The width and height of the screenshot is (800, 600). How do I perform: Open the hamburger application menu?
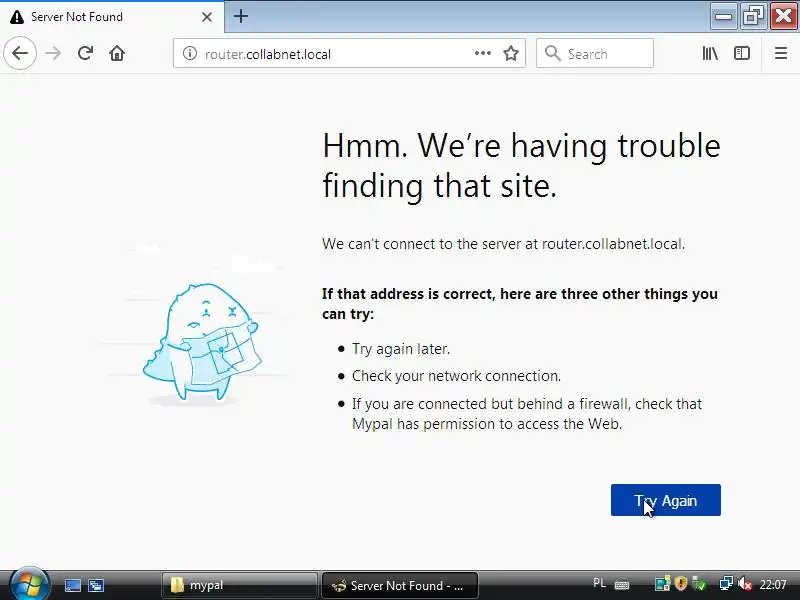pyautogui.click(x=781, y=53)
